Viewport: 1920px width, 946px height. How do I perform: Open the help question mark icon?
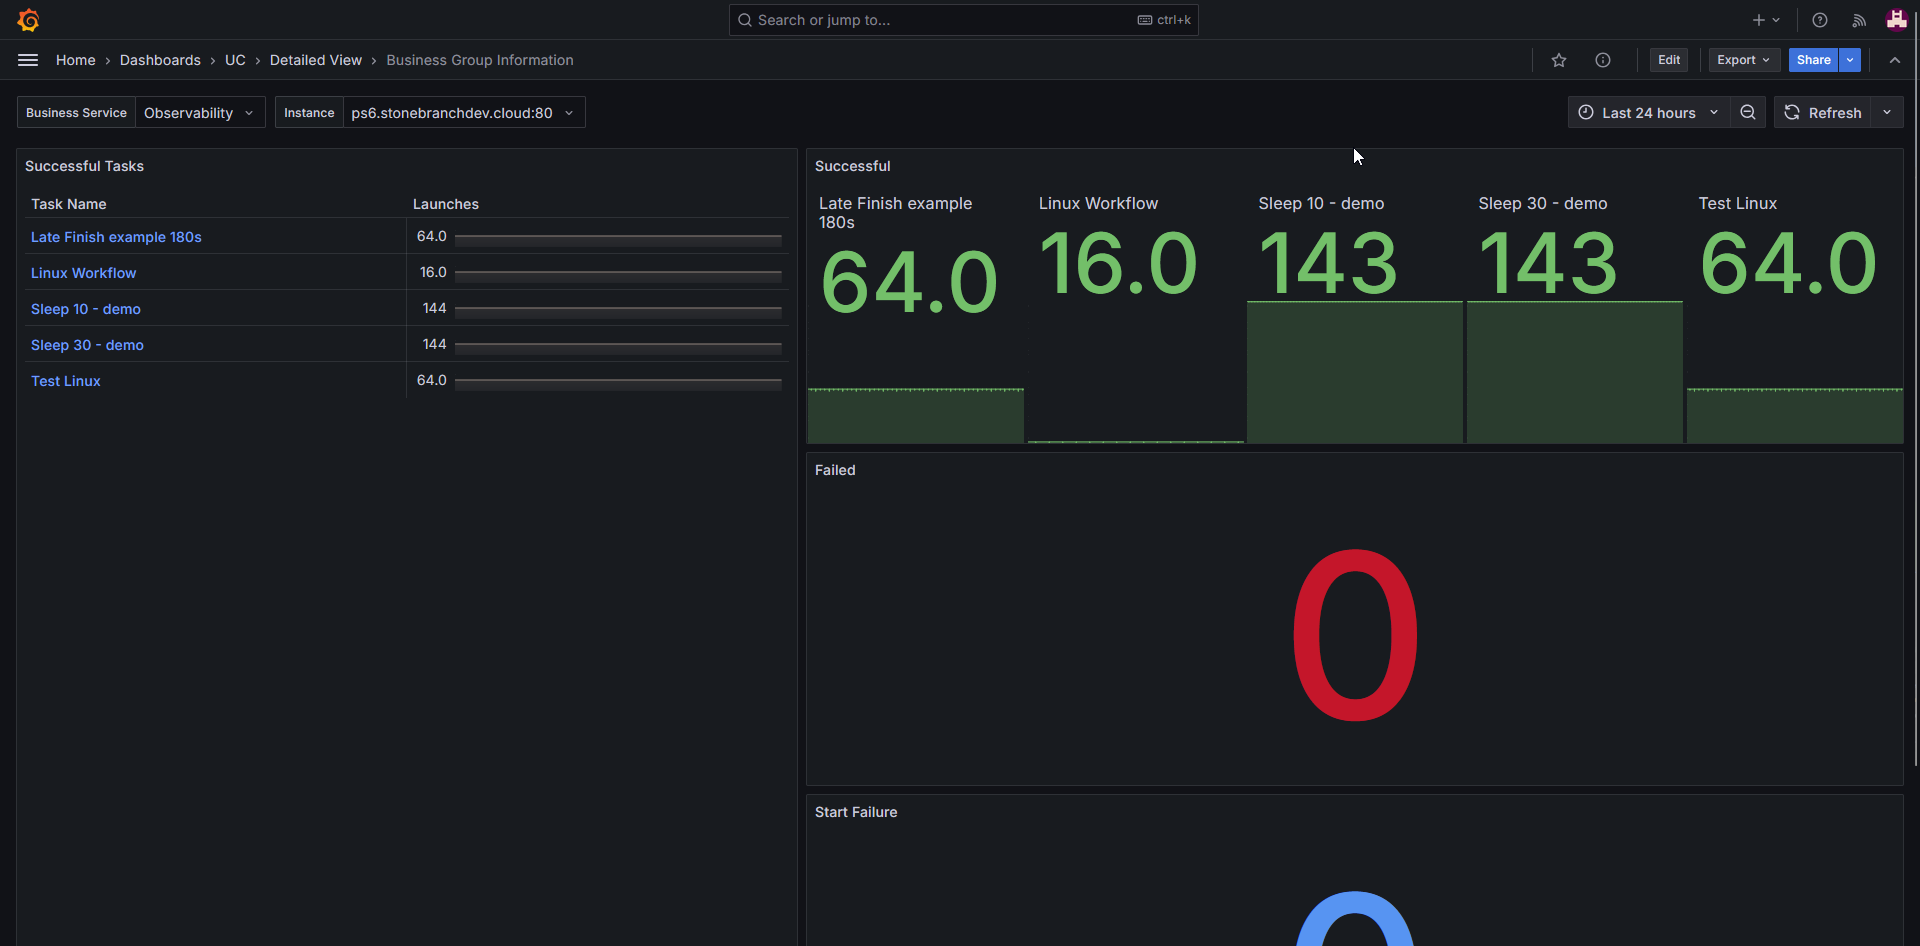pyautogui.click(x=1819, y=20)
